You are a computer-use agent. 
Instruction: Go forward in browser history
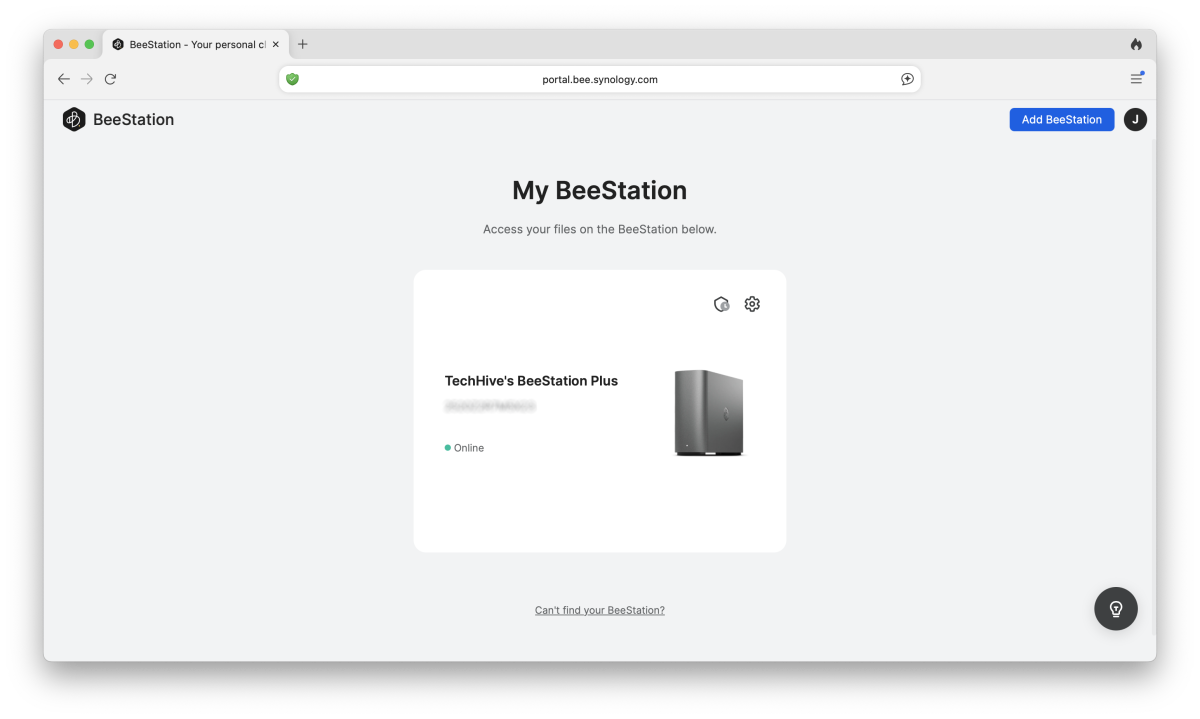pos(87,79)
